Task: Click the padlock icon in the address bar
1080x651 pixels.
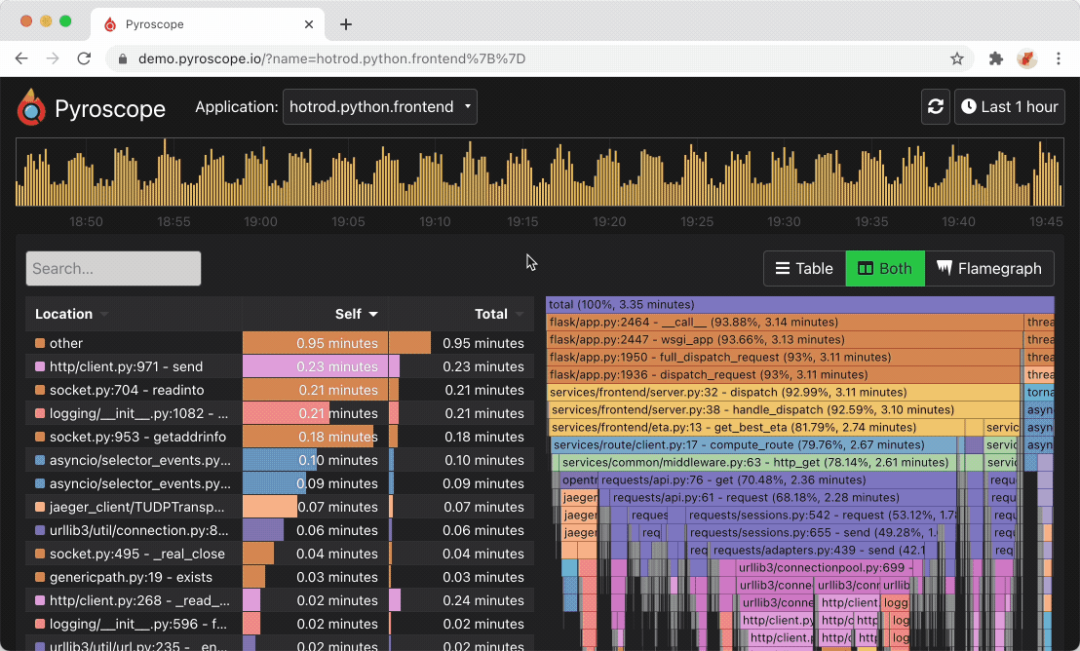Action: pyautogui.click(x=122, y=59)
